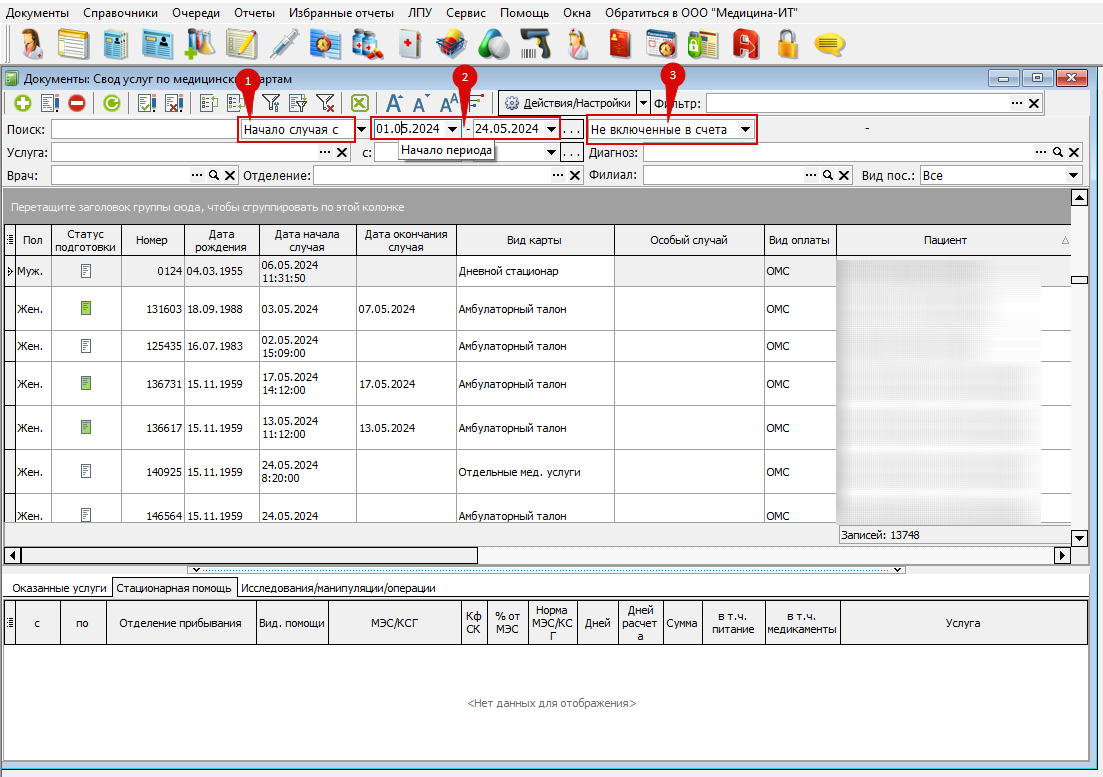Screen dimensions: 1103x777
Task: Click the Действия/Настройки button
Action: click(x=568, y=103)
